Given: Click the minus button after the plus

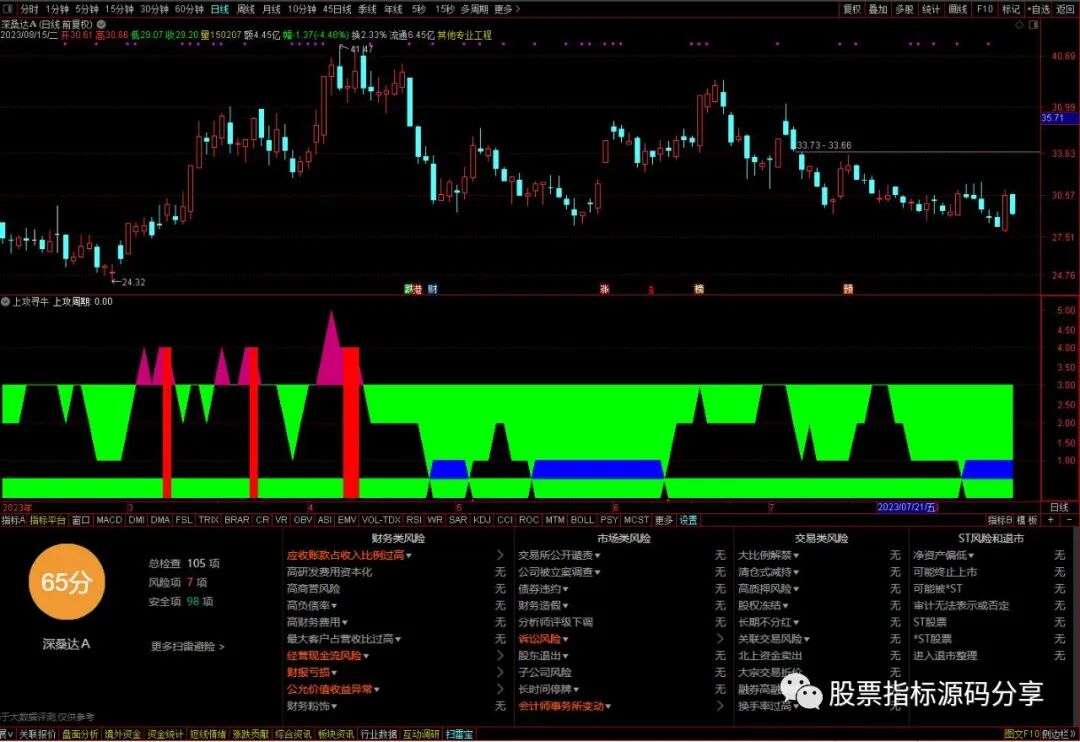Looking at the screenshot, I should point(1069,520).
